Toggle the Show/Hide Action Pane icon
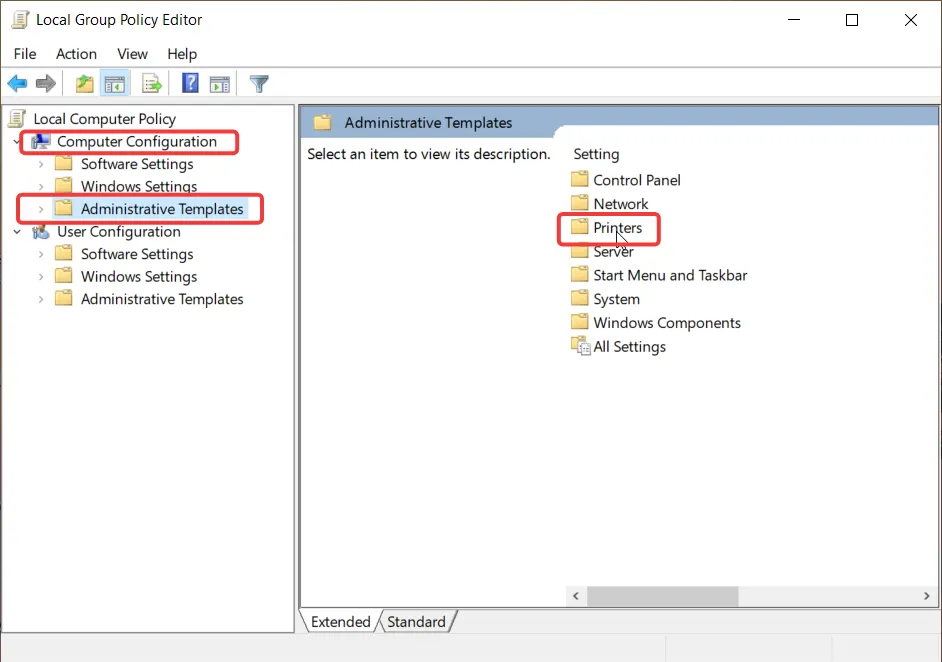 (x=219, y=84)
